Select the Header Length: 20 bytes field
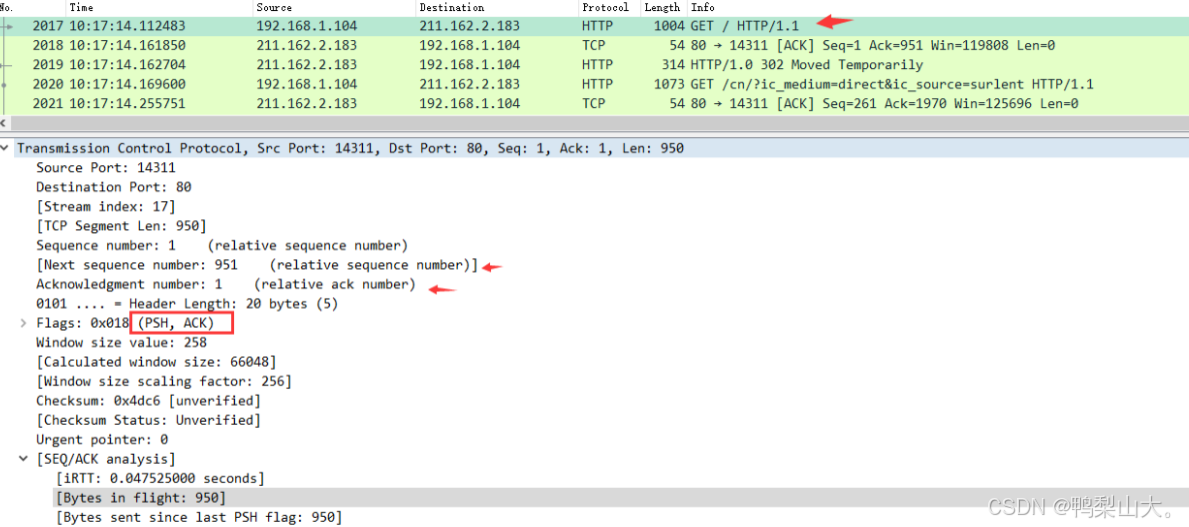 click(187, 304)
